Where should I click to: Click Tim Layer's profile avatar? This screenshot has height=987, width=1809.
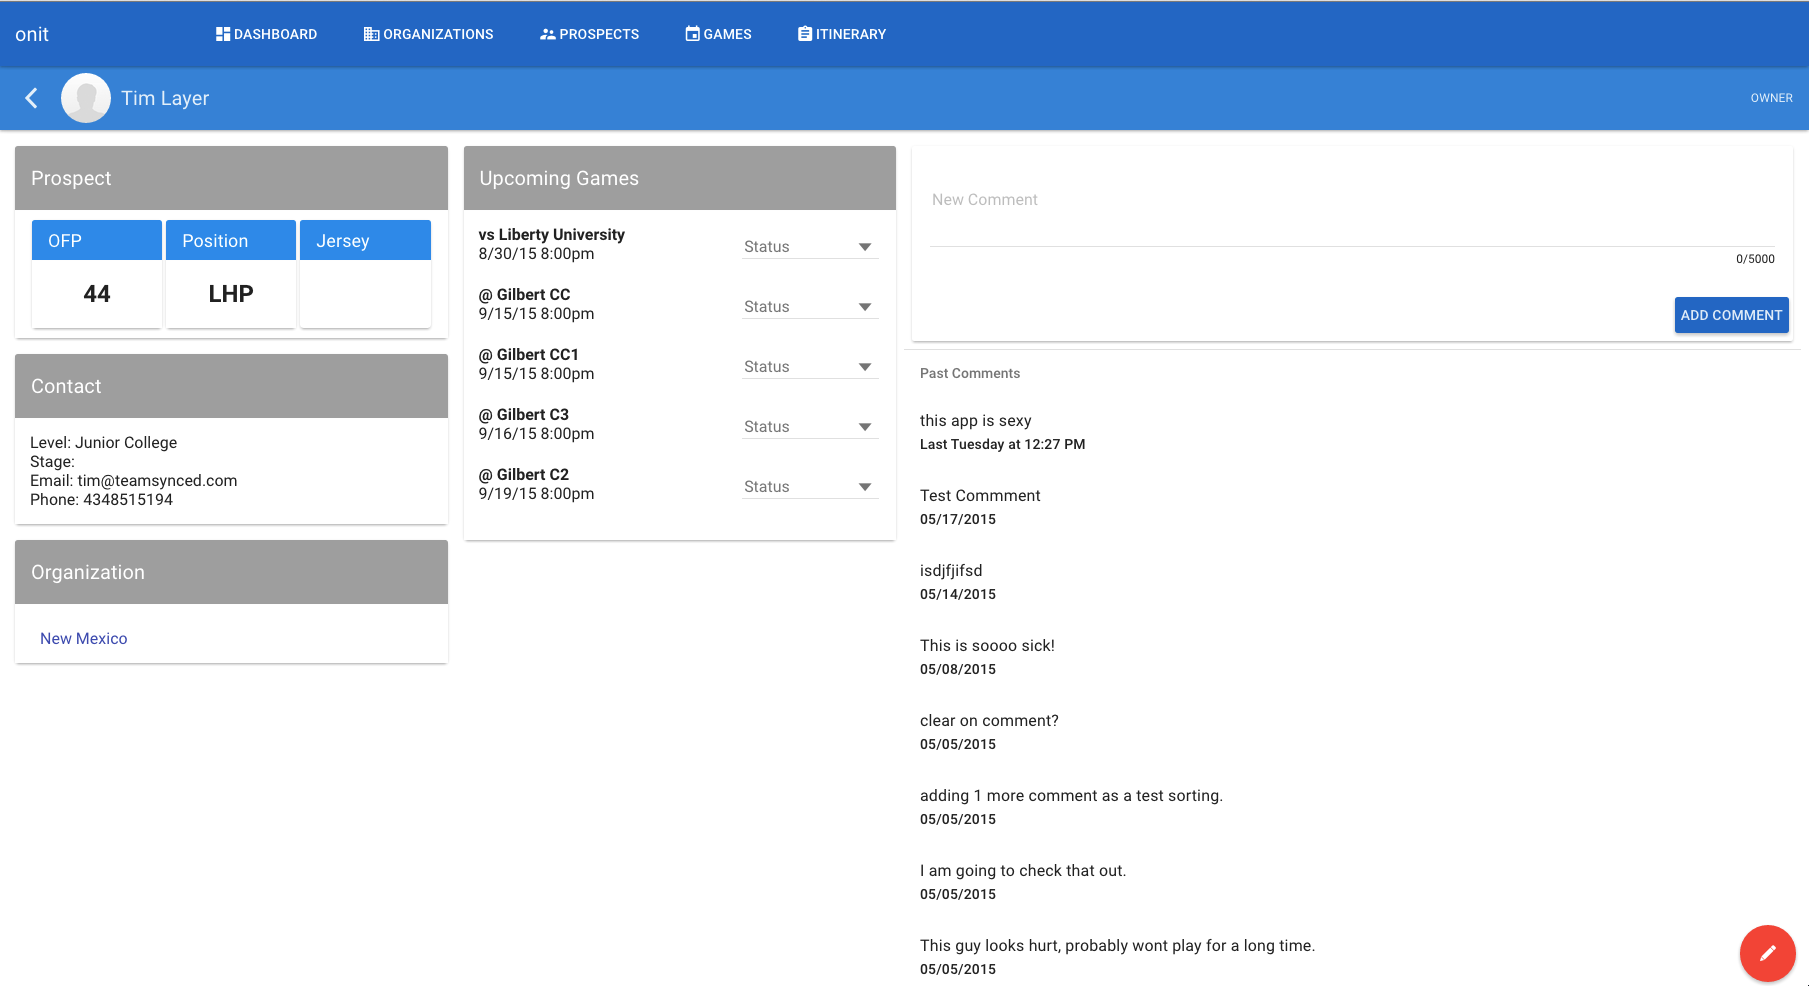pos(86,98)
